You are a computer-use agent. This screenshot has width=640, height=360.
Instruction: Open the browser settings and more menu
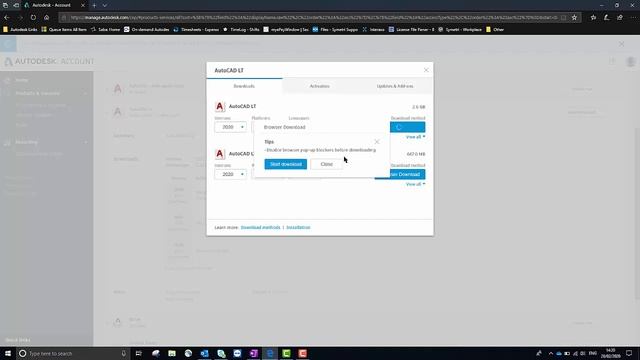click(633, 17)
